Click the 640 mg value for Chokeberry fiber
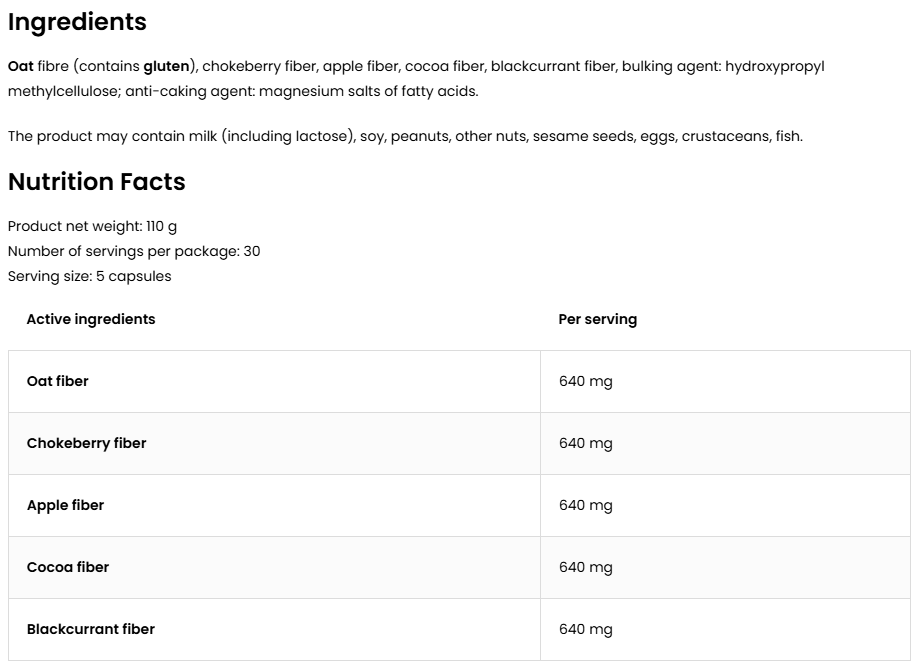 tap(585, 443)
